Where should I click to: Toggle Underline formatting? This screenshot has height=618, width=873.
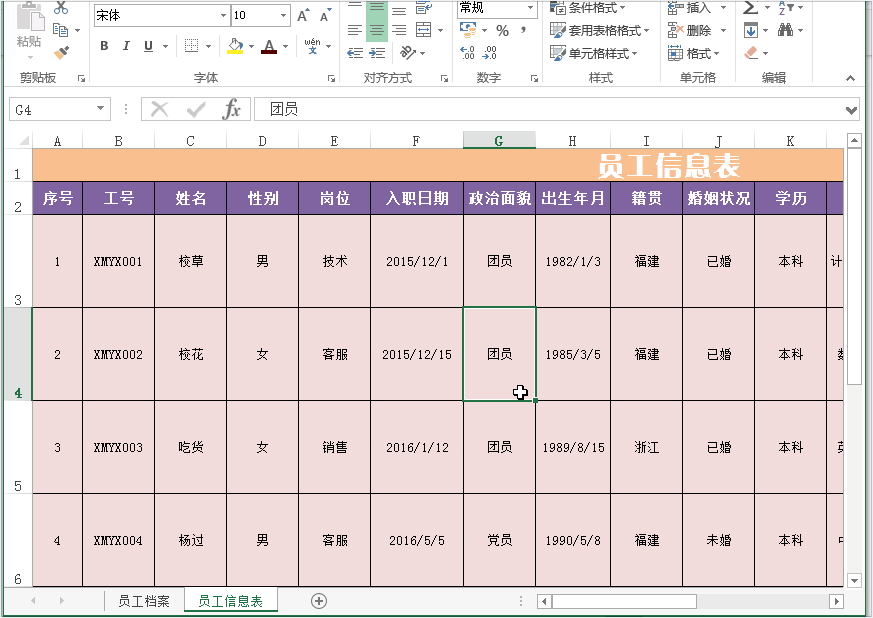(148, 46)
